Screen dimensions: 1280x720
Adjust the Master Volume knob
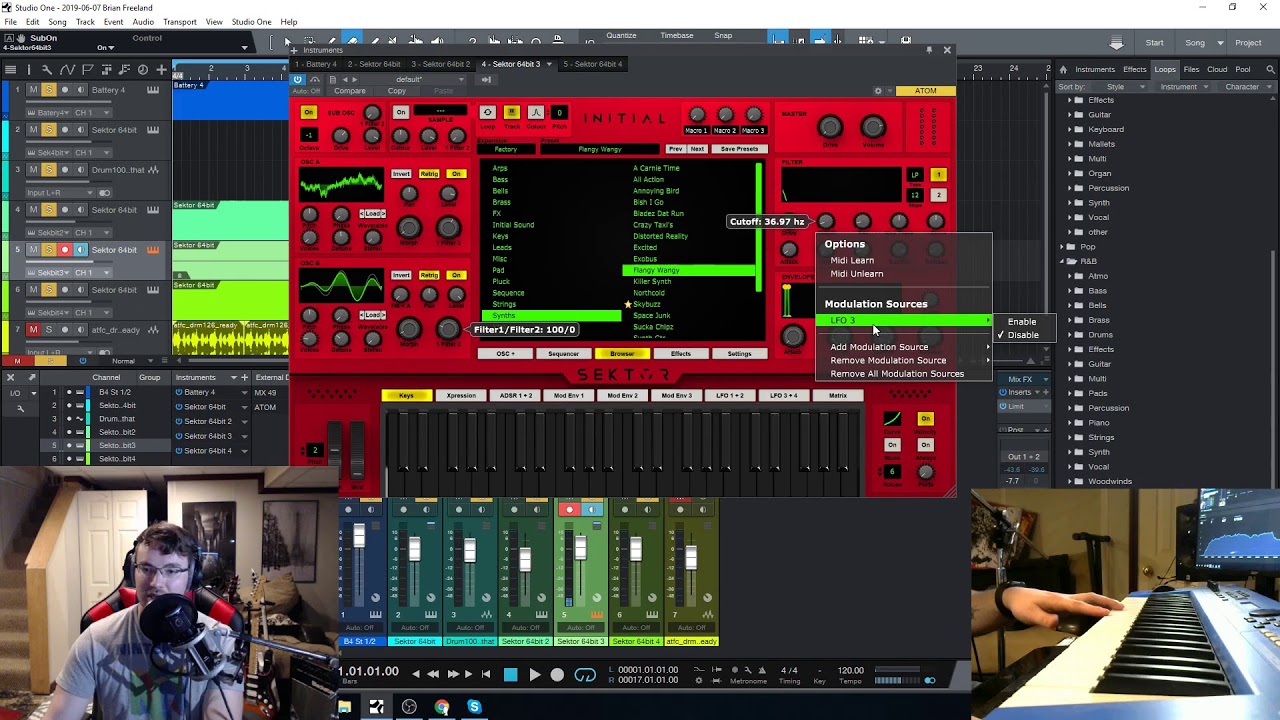tap(873, 126)
